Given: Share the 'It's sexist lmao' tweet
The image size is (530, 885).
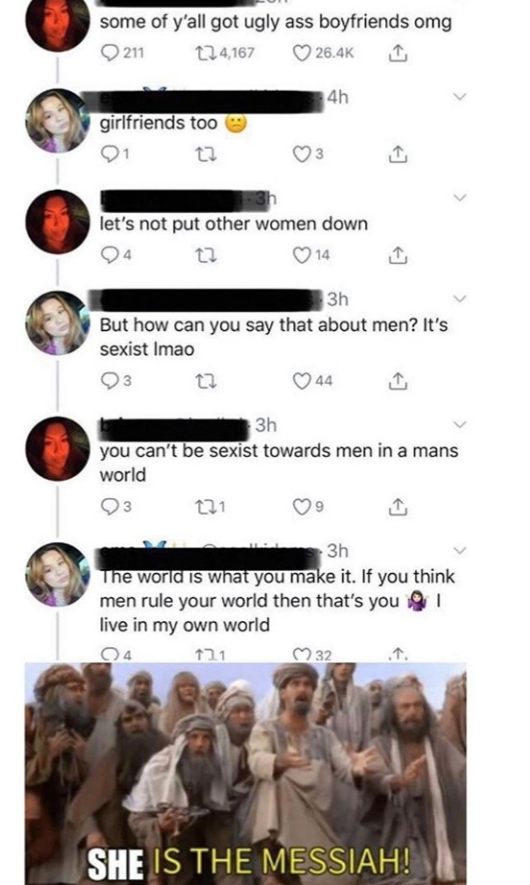Looking at the screenshot, I should pos(398,381).
